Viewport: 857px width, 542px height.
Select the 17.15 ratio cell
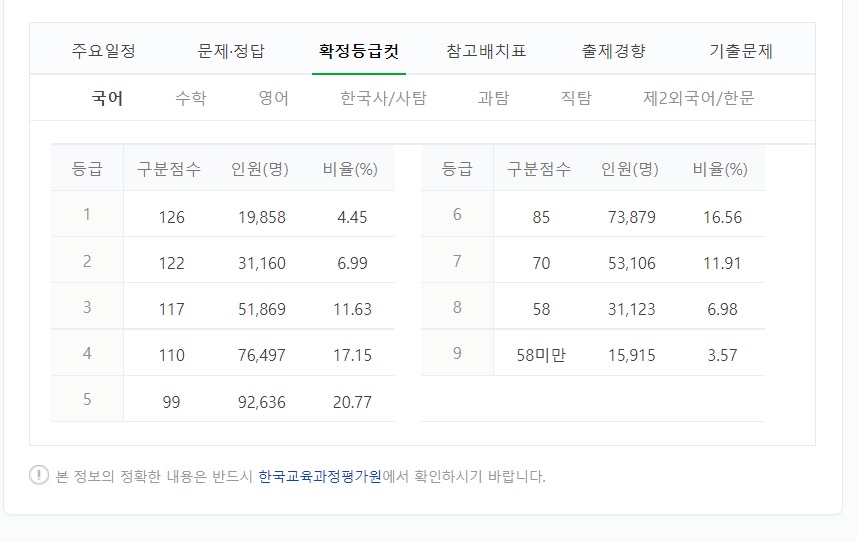tap(353, 356)
